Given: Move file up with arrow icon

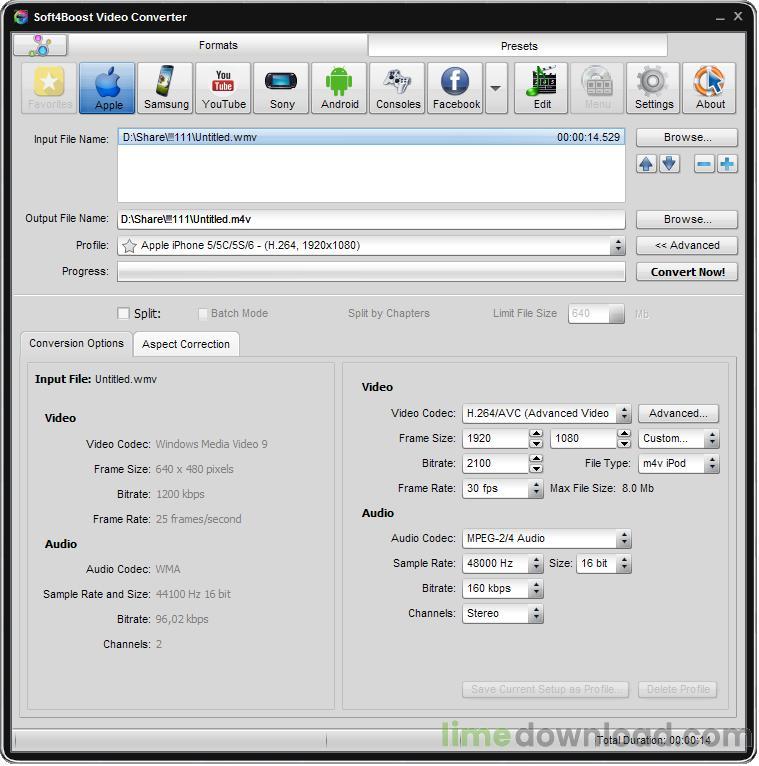Looking at the screenshot, I should [647, 164].
